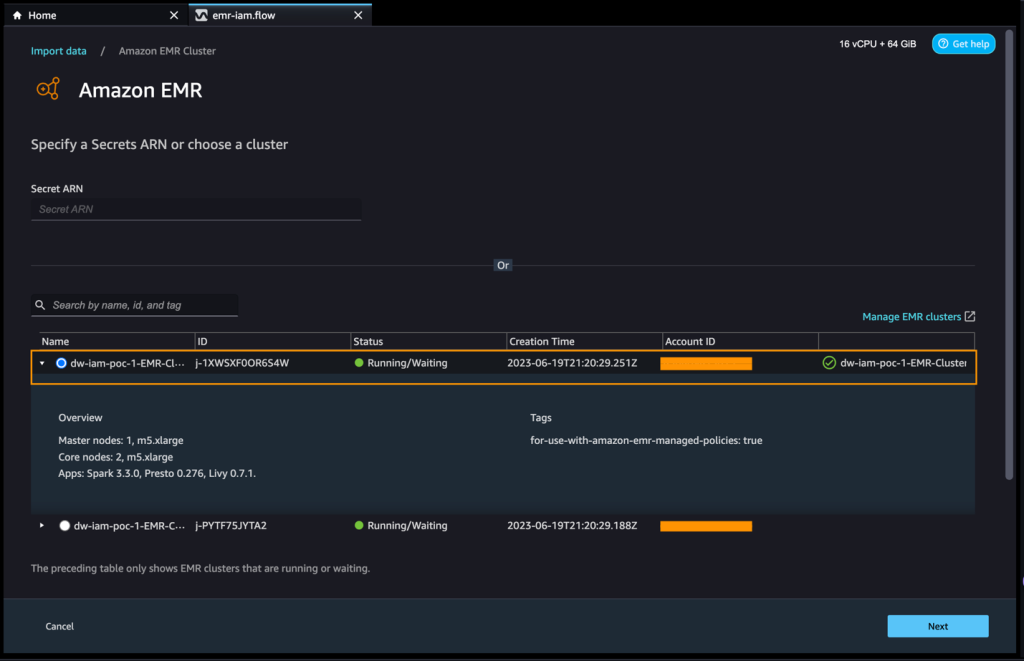
Task: Close the emr-iam.flow tab
Action: point(358,15)
